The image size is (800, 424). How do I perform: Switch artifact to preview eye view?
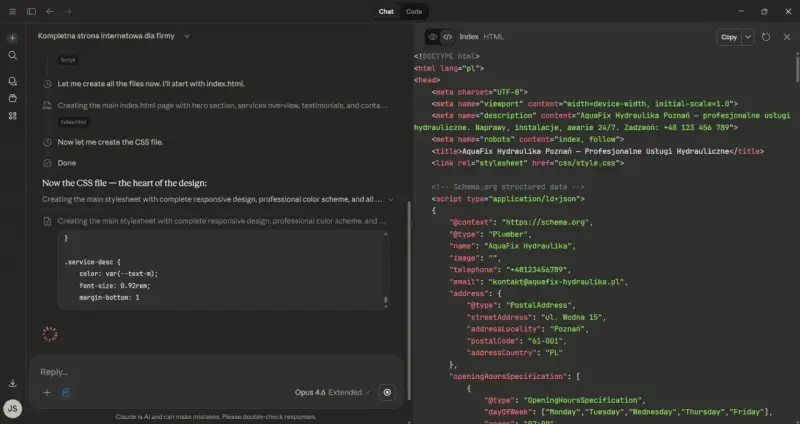[x=433, y=37]
